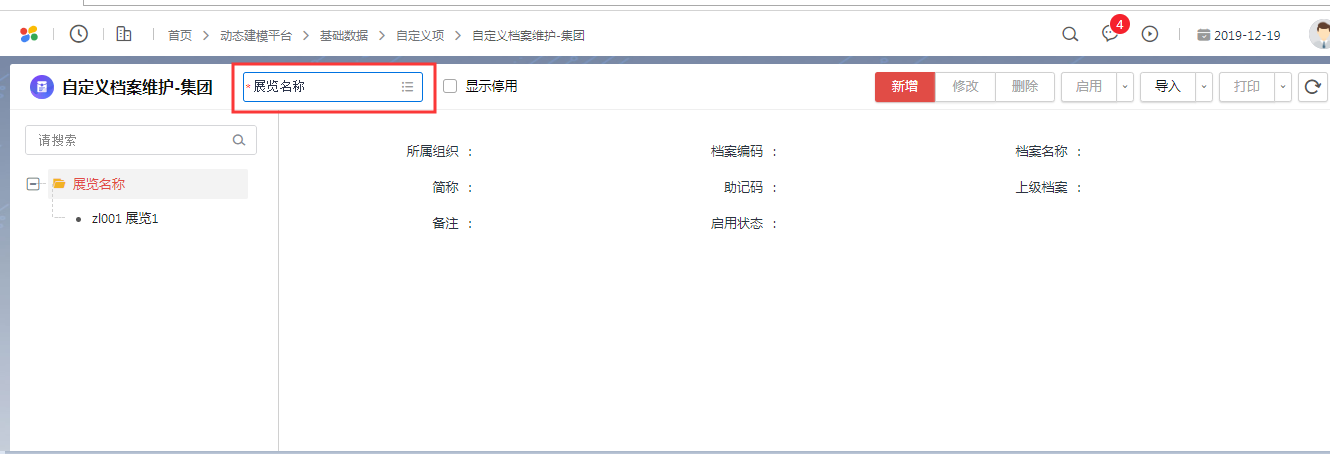This screenshot has height=454, width=1330.
Task: Click the building organization icon
Action: tap(124, 34)
